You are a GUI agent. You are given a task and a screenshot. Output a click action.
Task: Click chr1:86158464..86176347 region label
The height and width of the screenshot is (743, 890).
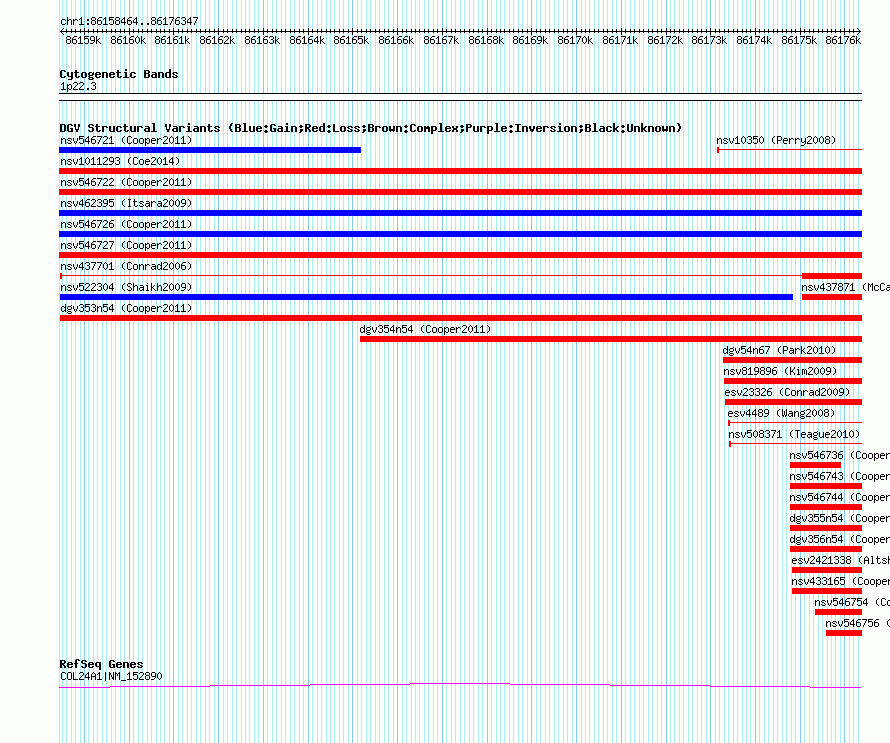[129, 22]
